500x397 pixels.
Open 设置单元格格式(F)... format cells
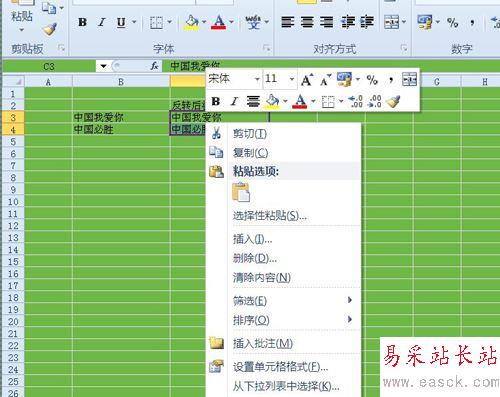coord(283,367)
